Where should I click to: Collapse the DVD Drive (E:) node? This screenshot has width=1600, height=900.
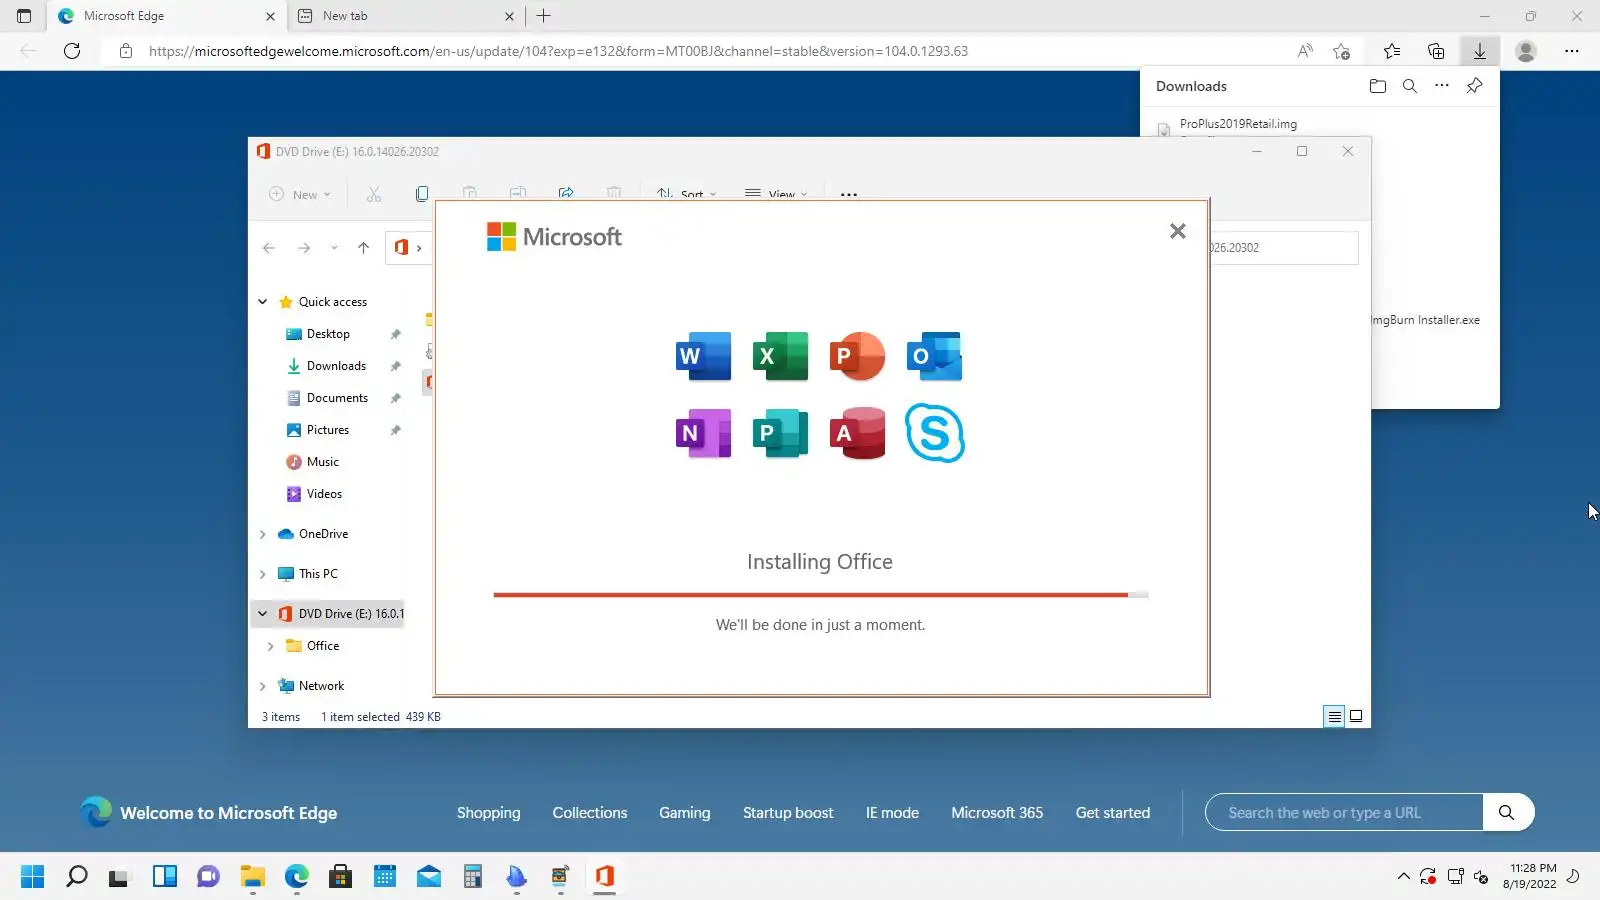point(263,614)
